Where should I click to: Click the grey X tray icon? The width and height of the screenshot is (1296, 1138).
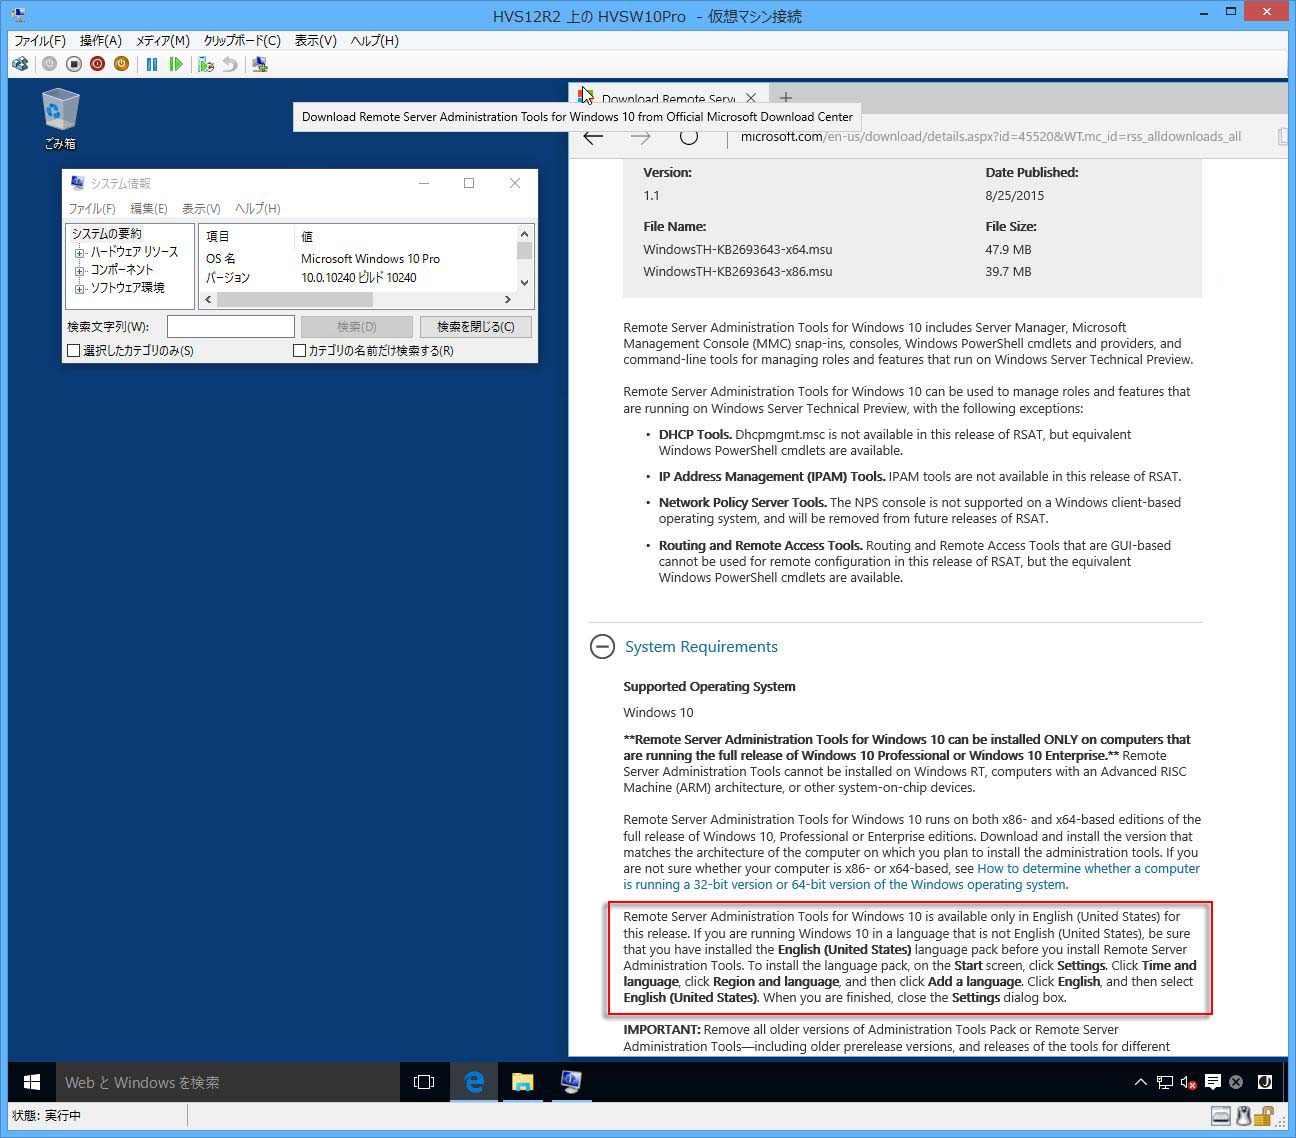point(1236,1082)
